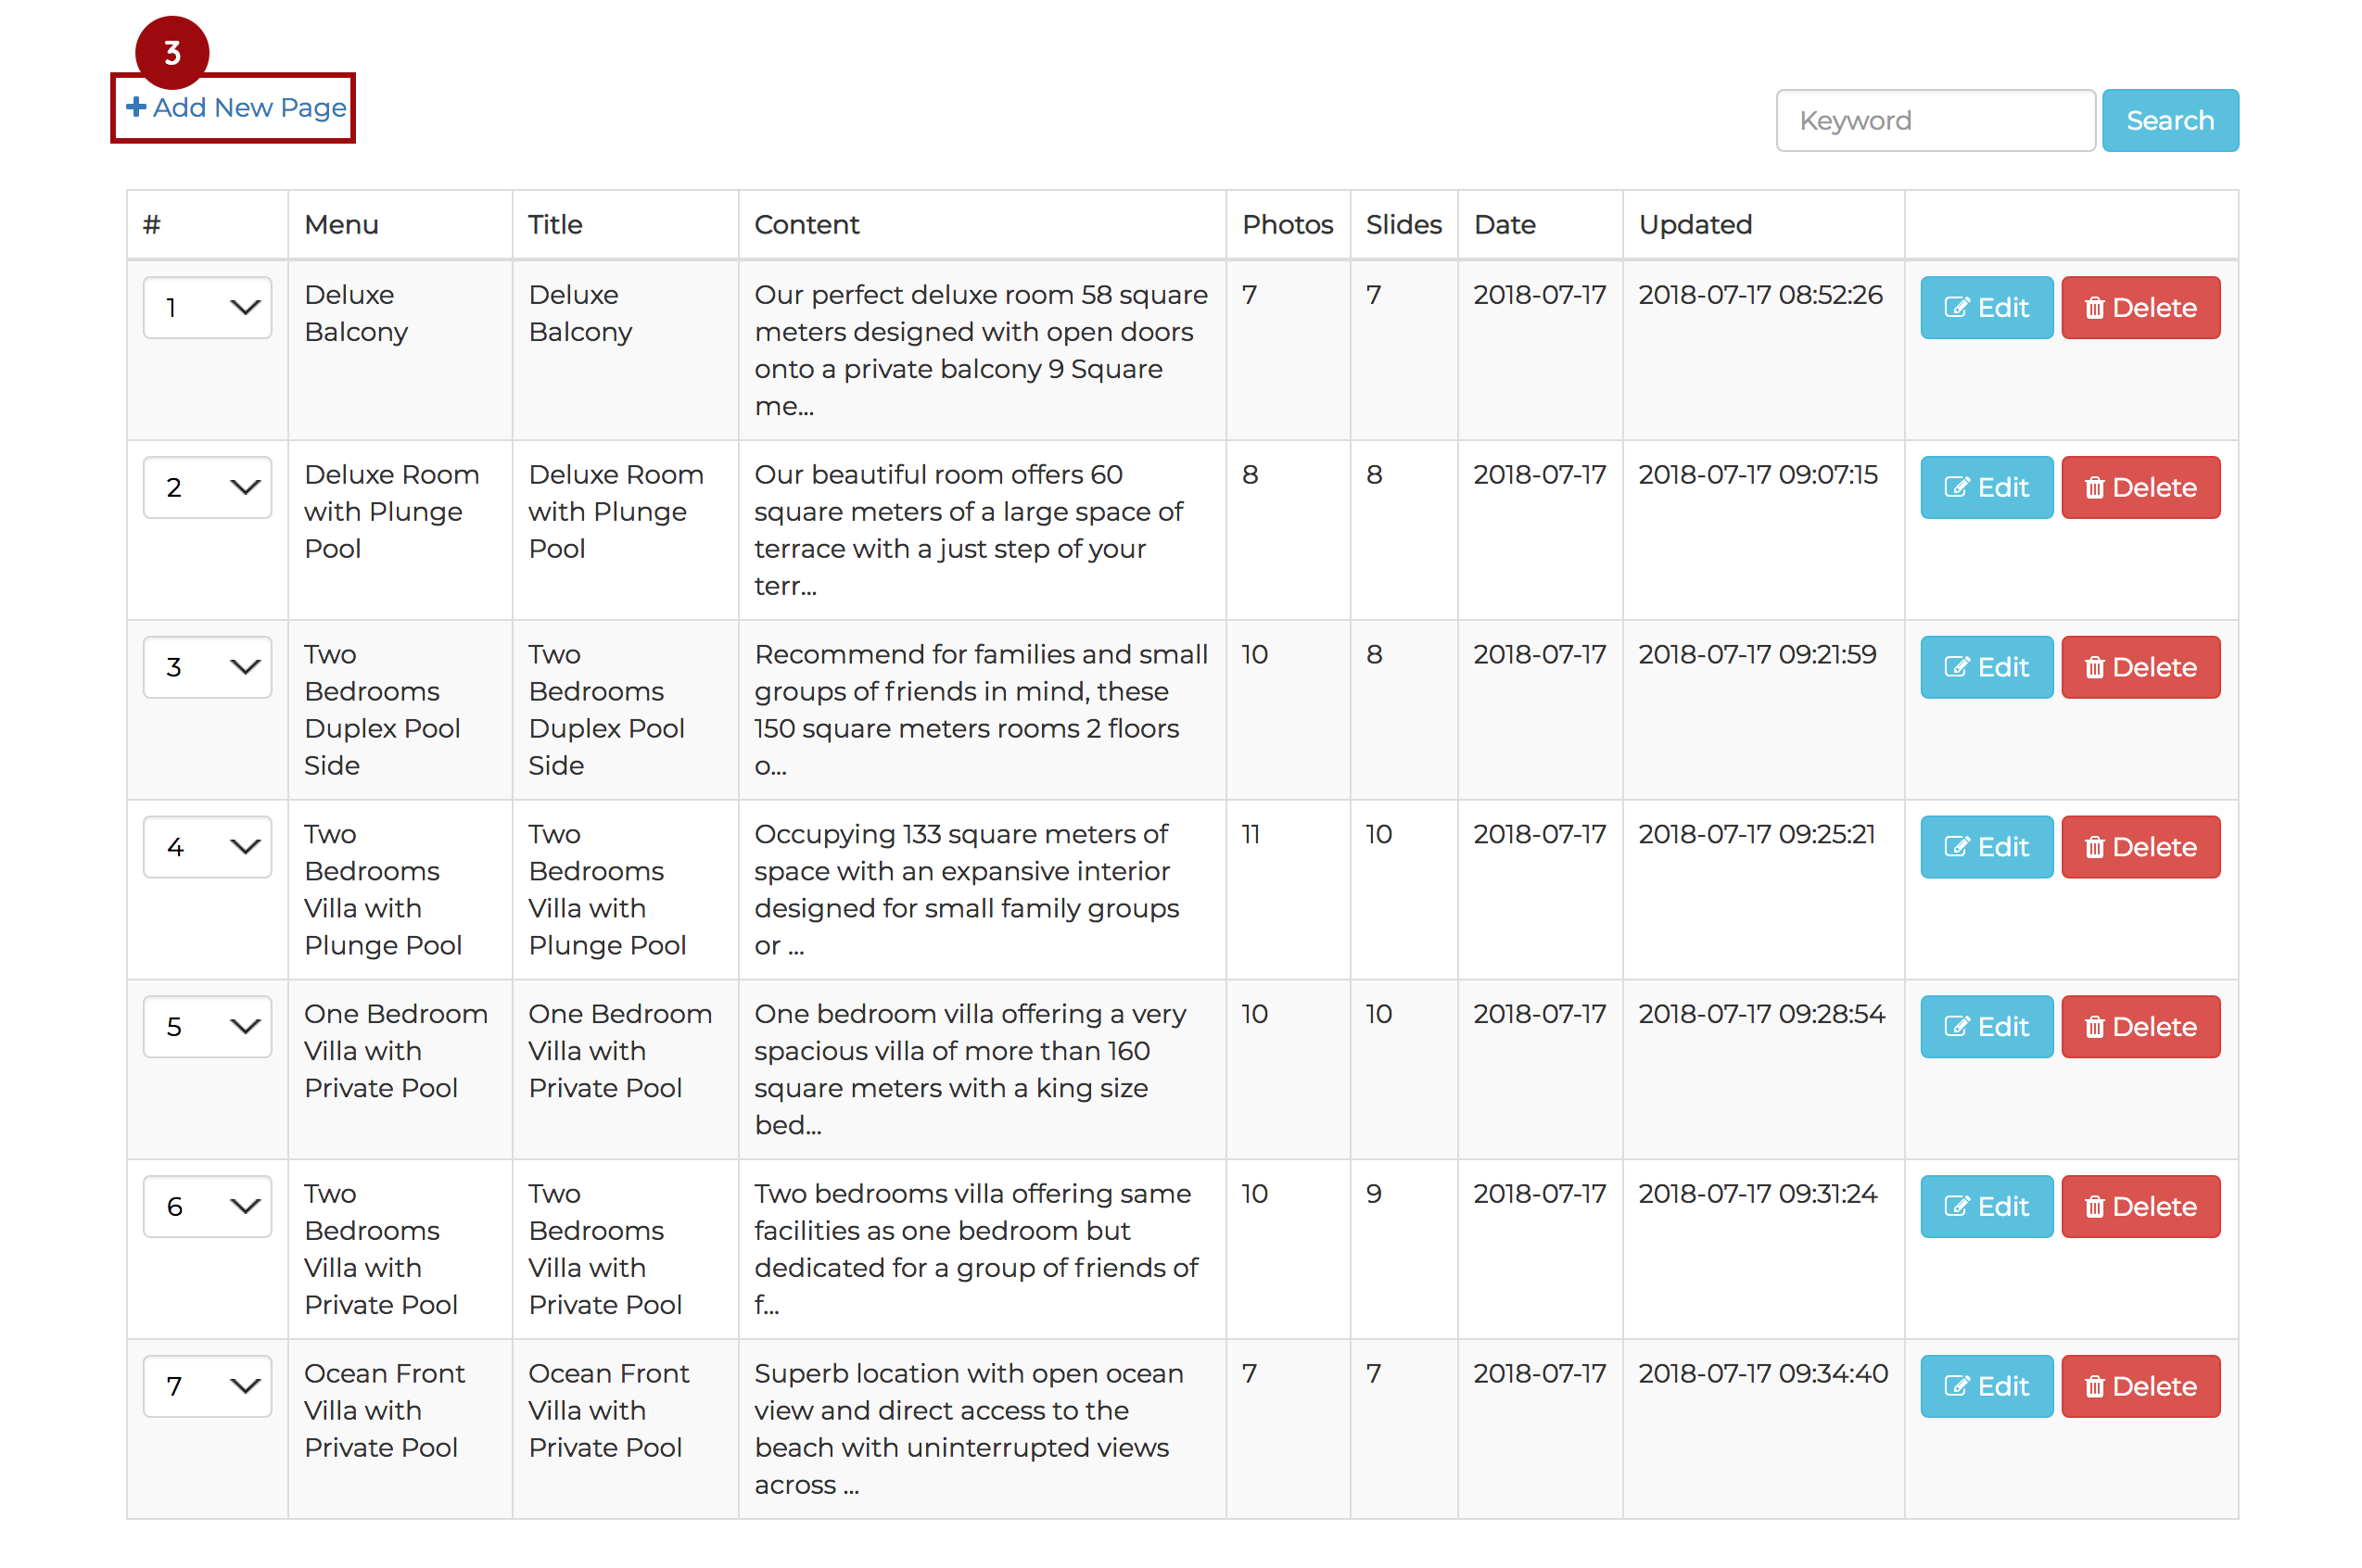The height and width of the screenshot is (1568, 2362).
Task: Click updated timestamp 2018-07-17 09:28:54
Action: pos(1761,1015)
